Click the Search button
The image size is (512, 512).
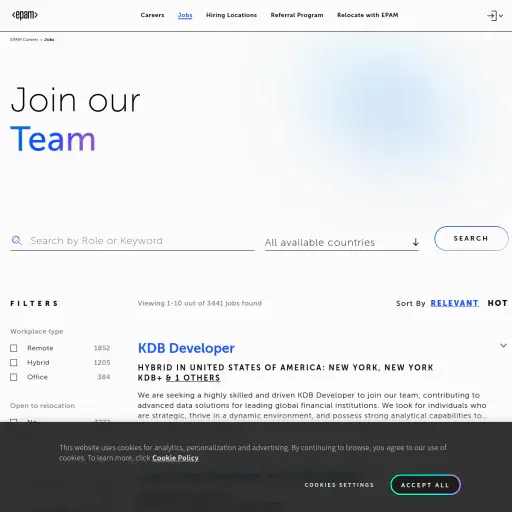pyautogui.click(x=471, y=238)
